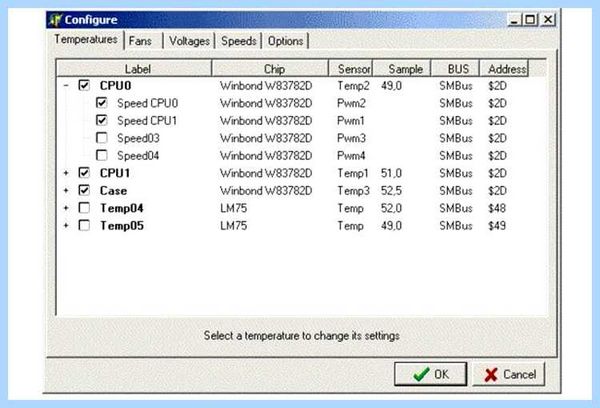Viewport: 600px width, 408px height.
Task: Click the red X icon on Cancel
Action: (x=491, y=375)
